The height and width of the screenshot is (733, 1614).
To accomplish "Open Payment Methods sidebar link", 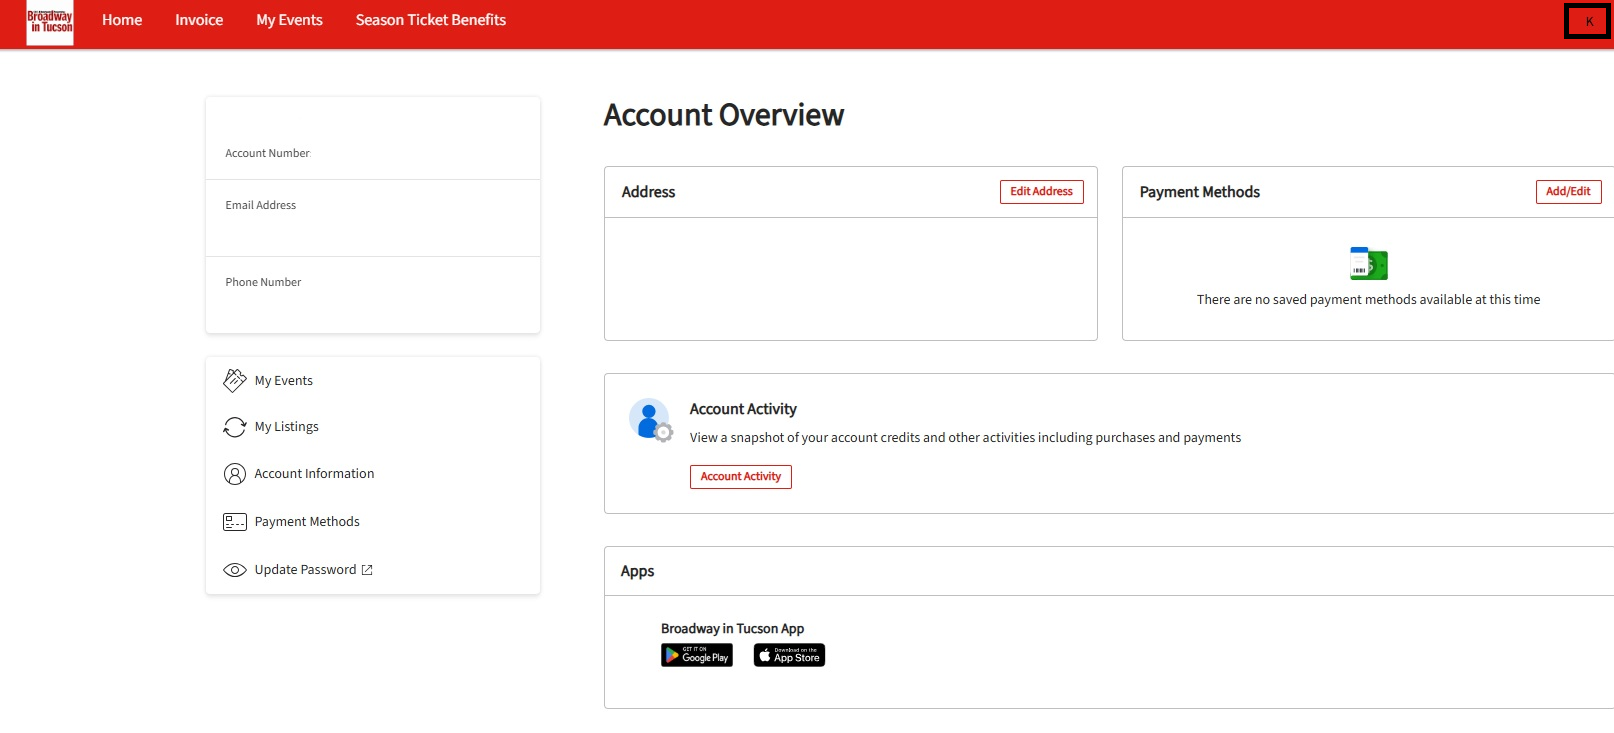I will [x=307, y=522].
